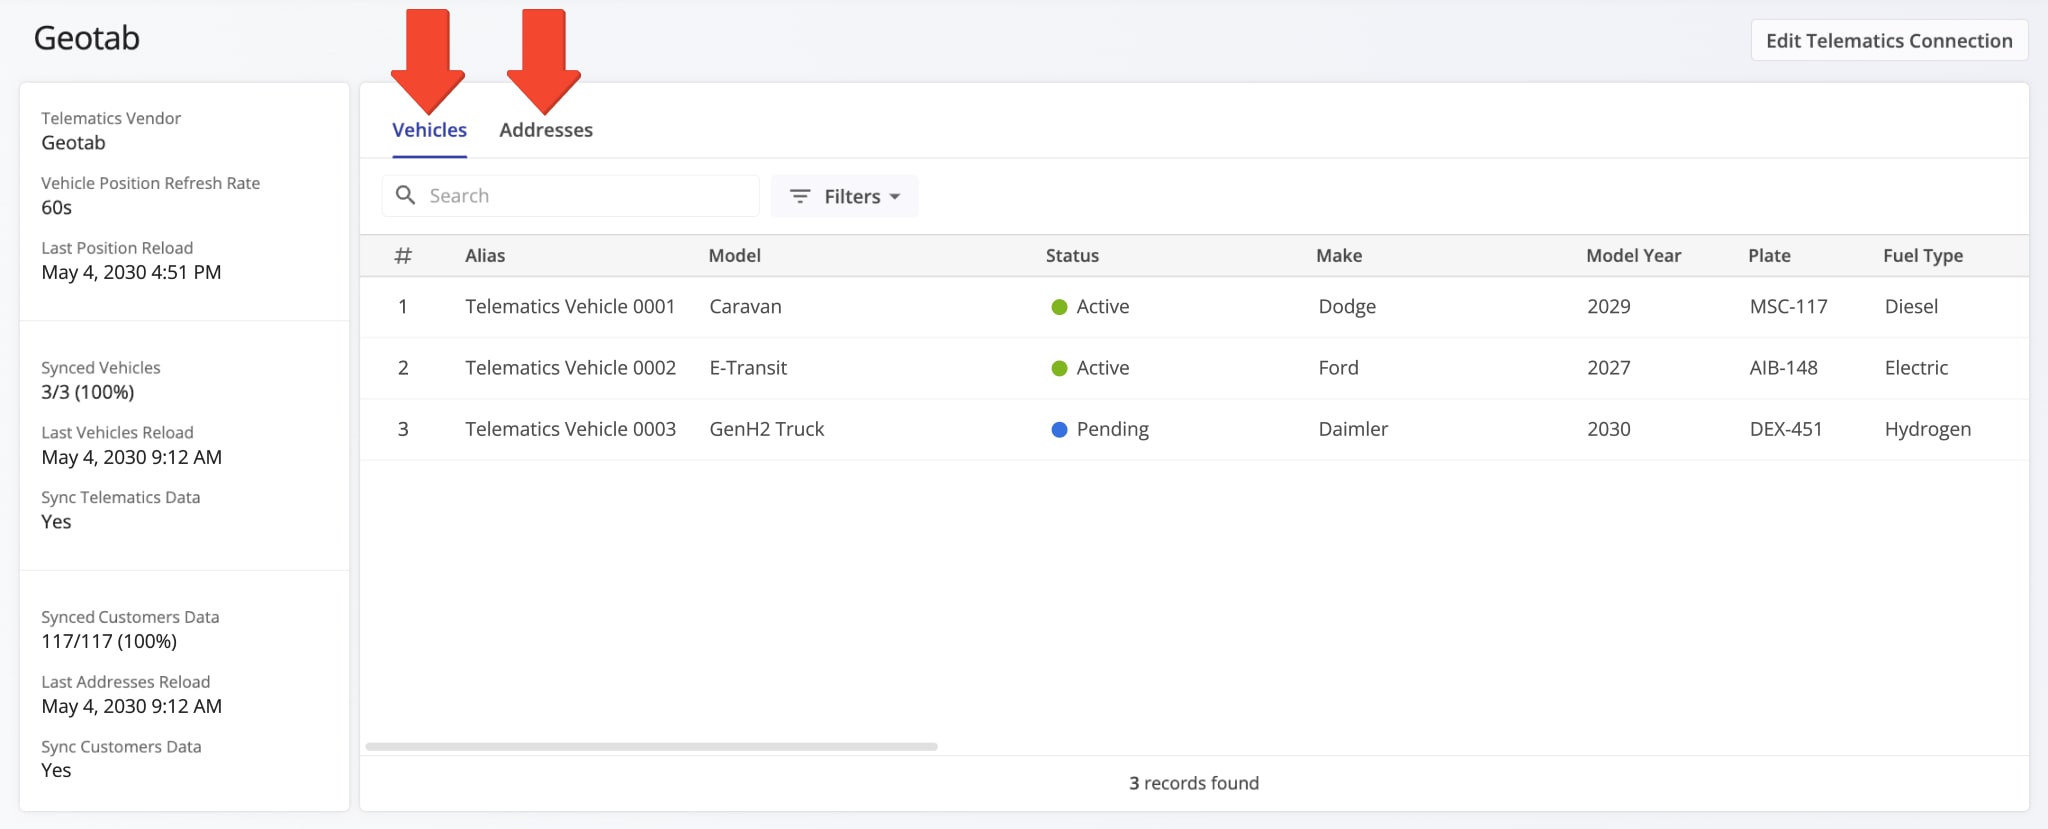Click plate AIB-148
Image resolution: width=2048 pixels, height=829 pixels.
1783,368
